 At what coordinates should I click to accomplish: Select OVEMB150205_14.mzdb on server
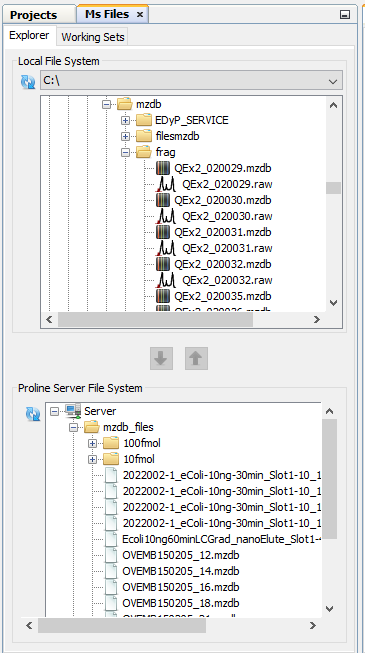pos(181,571)
